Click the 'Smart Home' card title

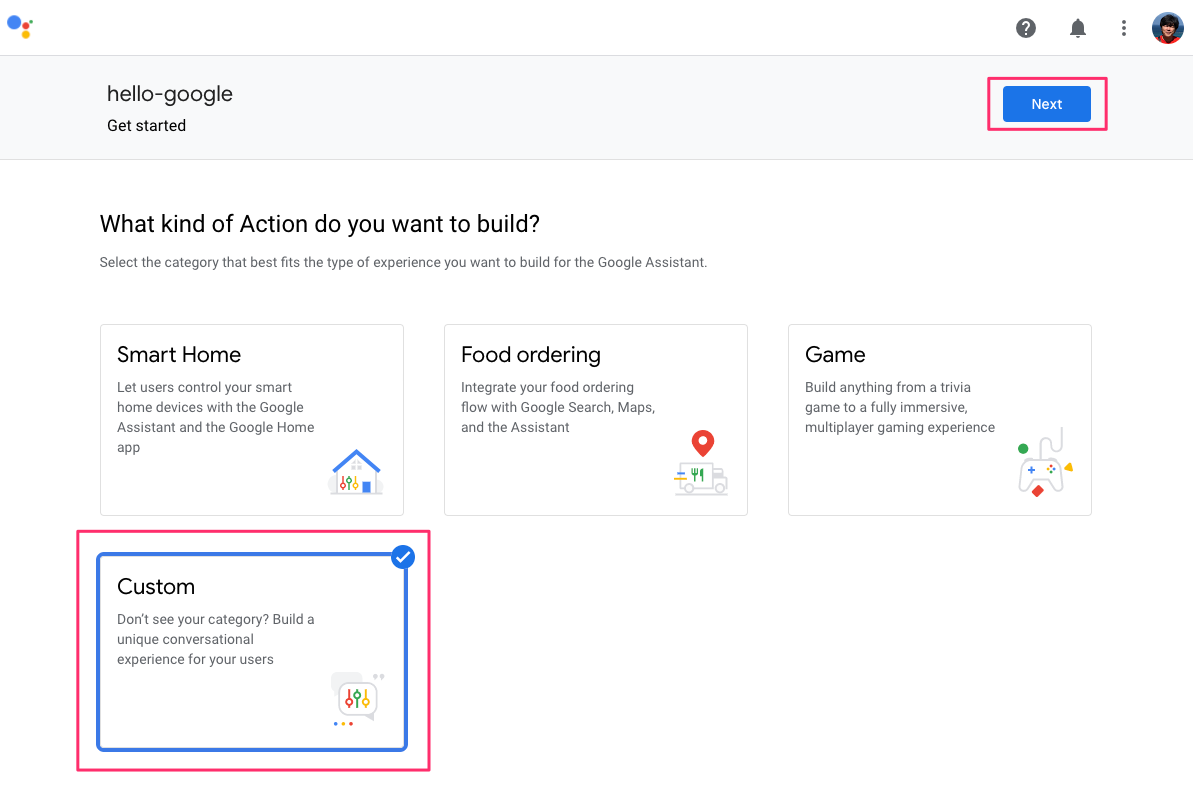(179, 355)
